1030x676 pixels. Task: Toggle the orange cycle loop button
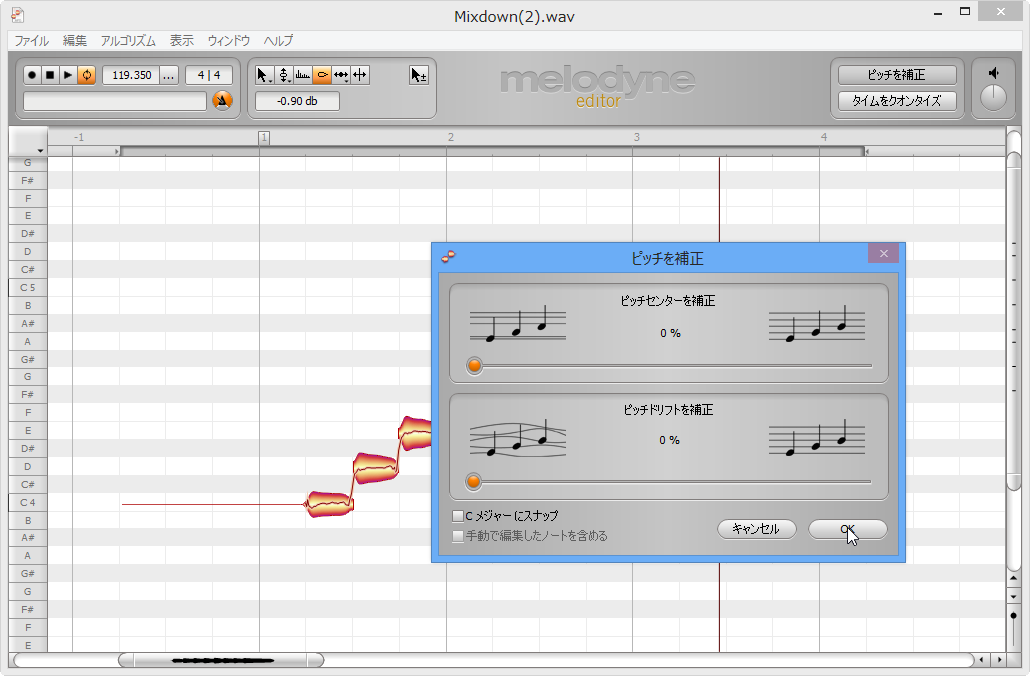click(x=87, y=75)
